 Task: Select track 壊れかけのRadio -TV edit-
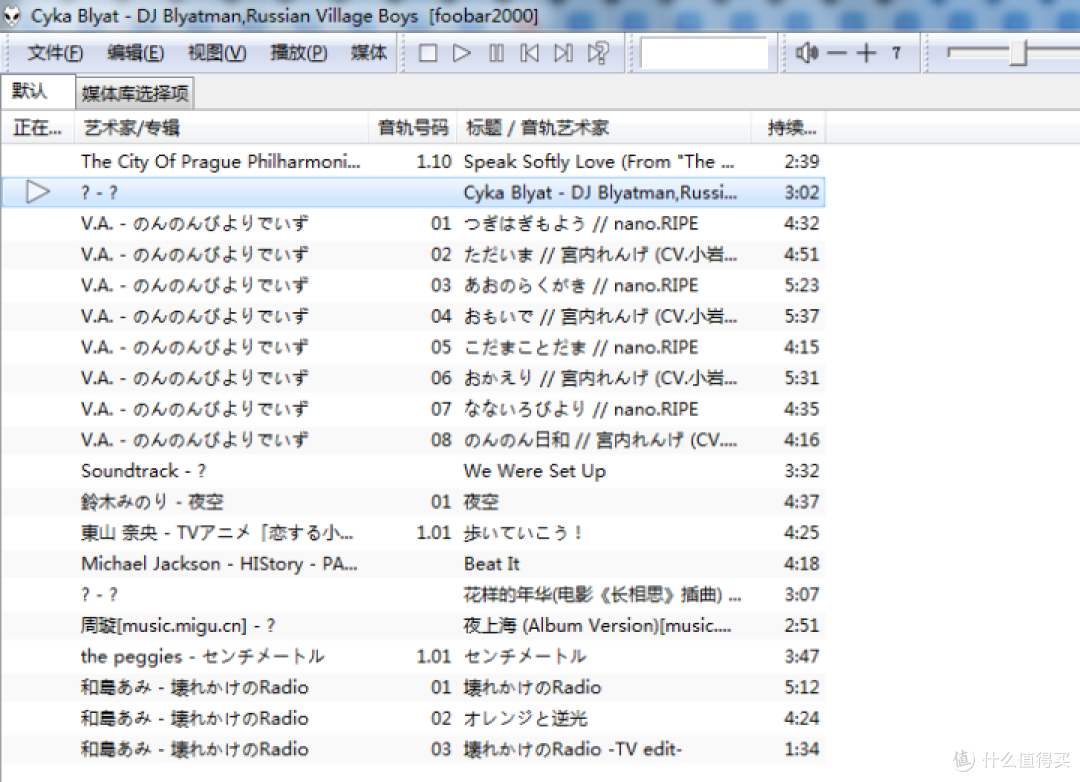pos(413,749)
